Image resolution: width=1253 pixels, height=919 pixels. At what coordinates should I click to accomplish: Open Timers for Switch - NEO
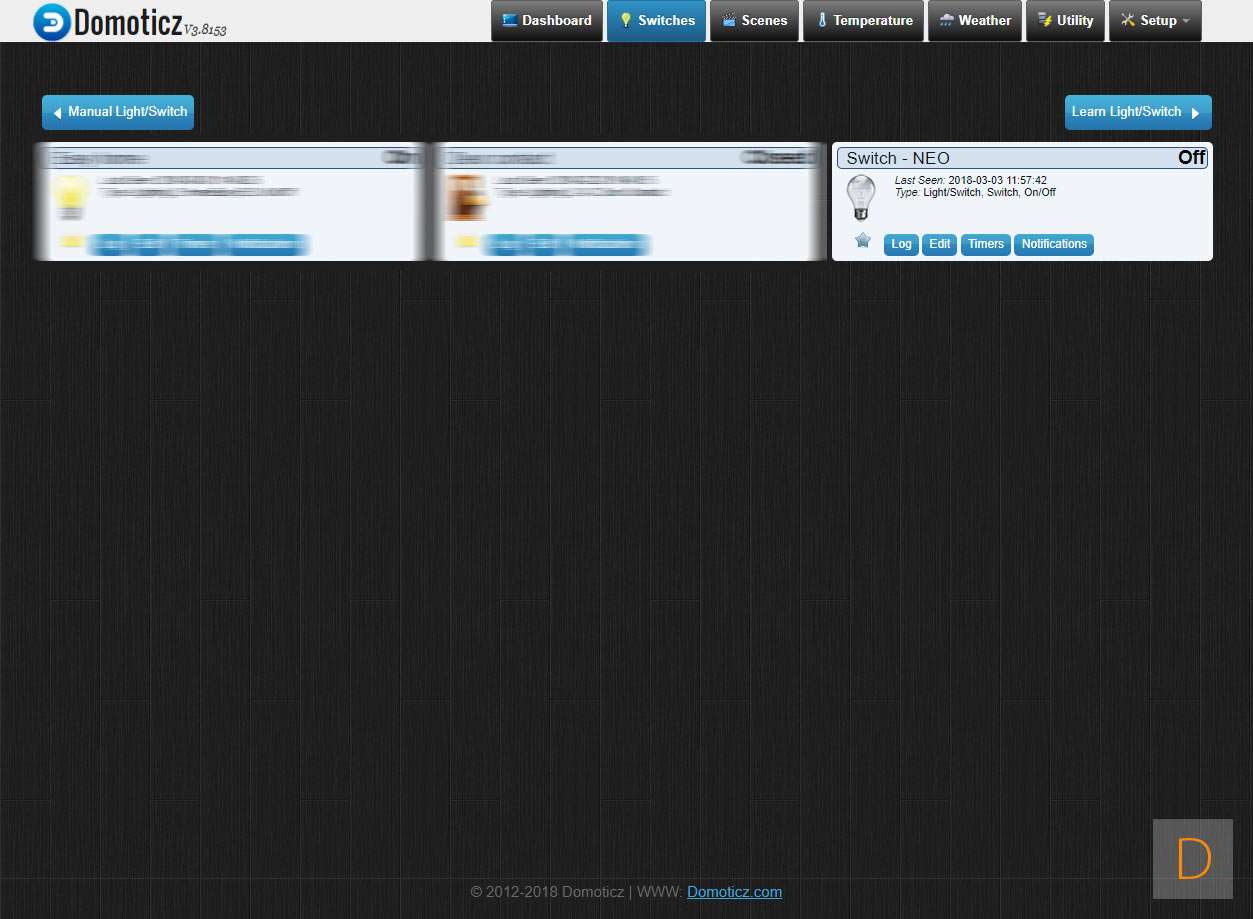[x=985, y=245]
